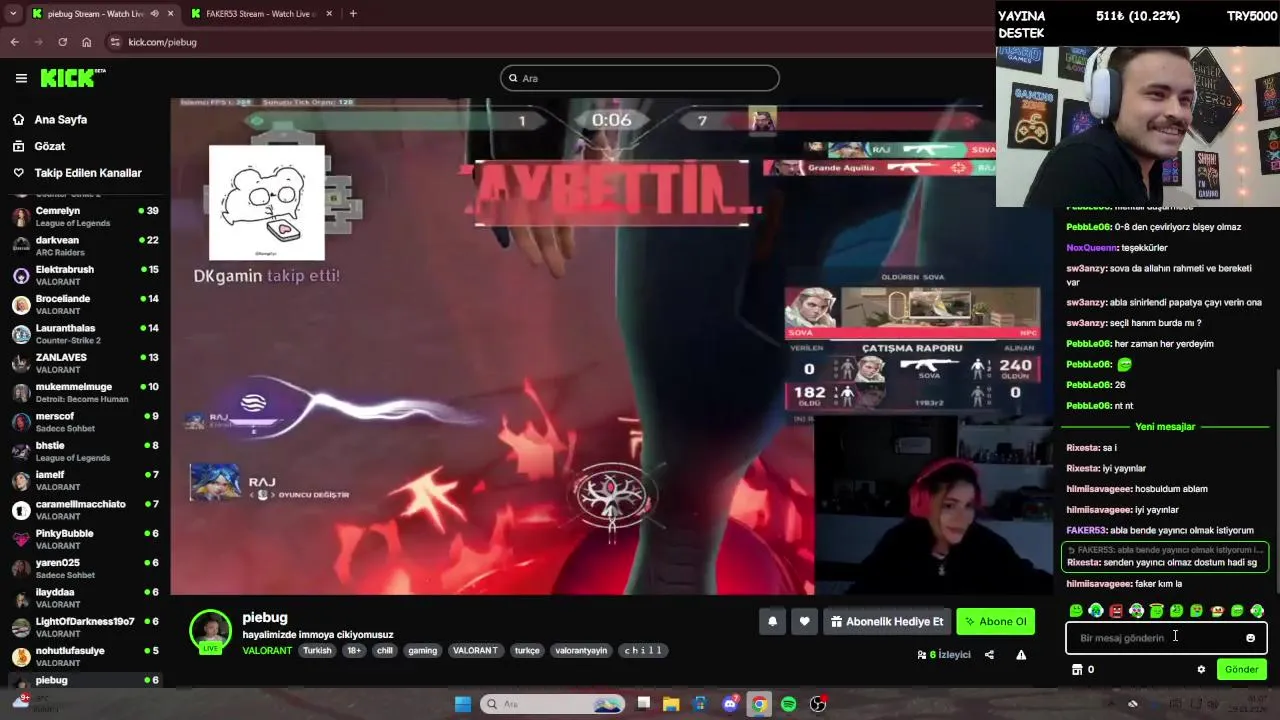Open bhstie channel in sidebar
The width and height of the screenshot is (1280, 720).
point(85,451)
